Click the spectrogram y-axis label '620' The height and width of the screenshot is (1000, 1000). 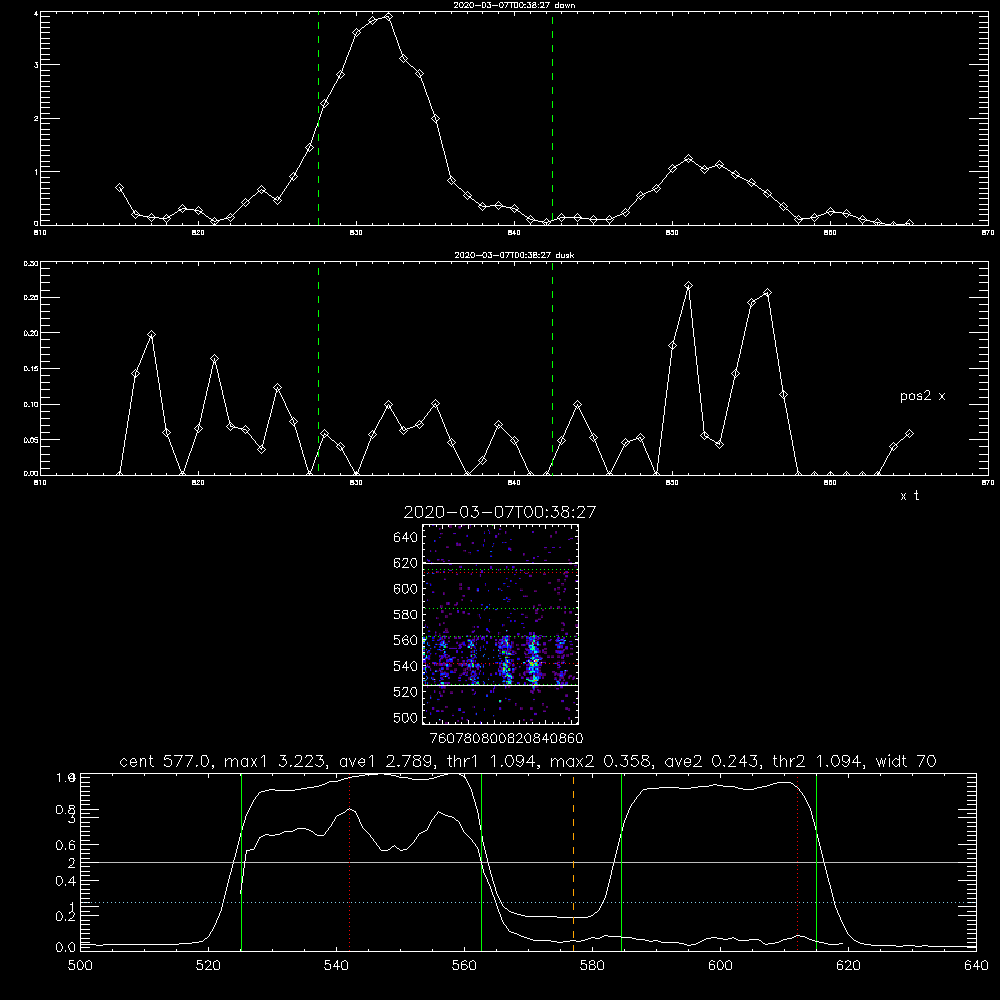pos(406,563)
